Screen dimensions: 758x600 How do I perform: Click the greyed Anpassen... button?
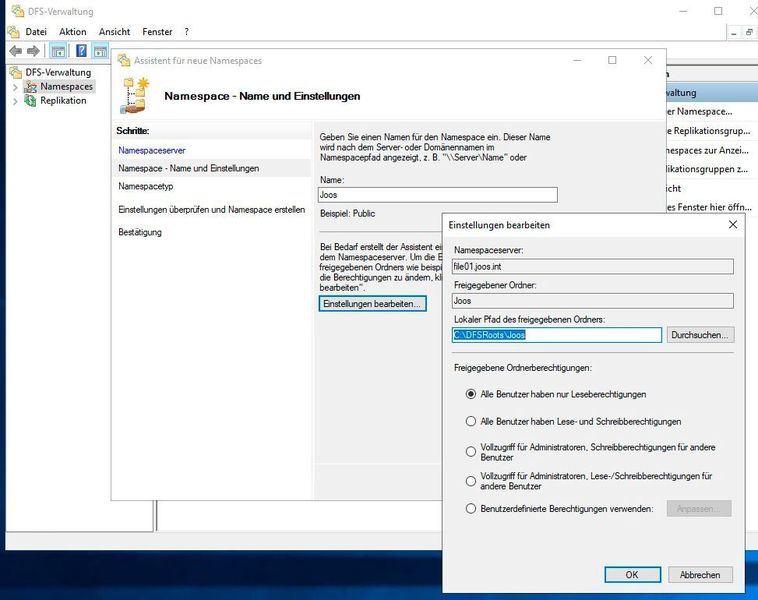pos(699,508)
